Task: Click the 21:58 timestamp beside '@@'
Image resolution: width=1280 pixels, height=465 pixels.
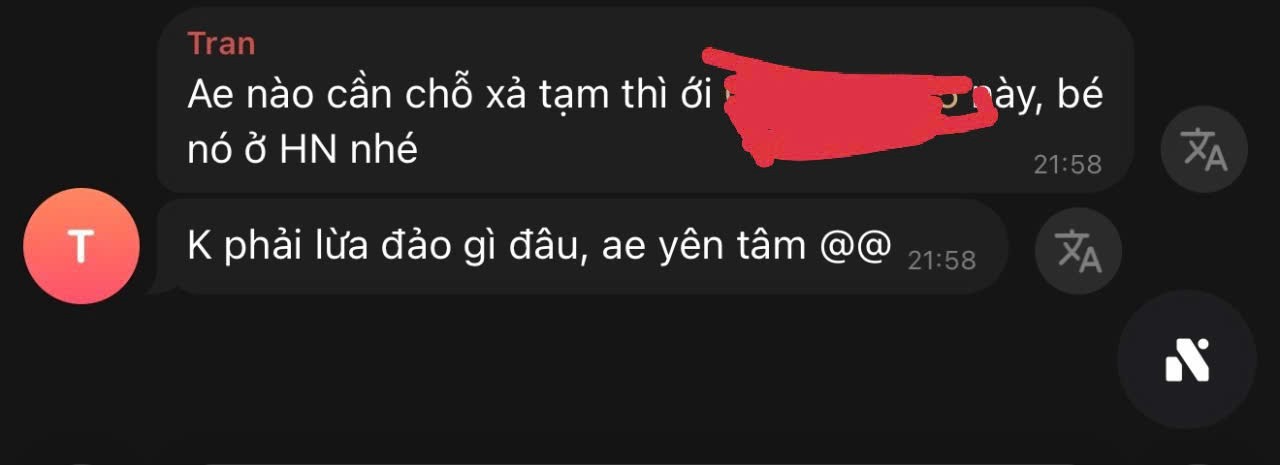Action: click(x=941, y=260)
